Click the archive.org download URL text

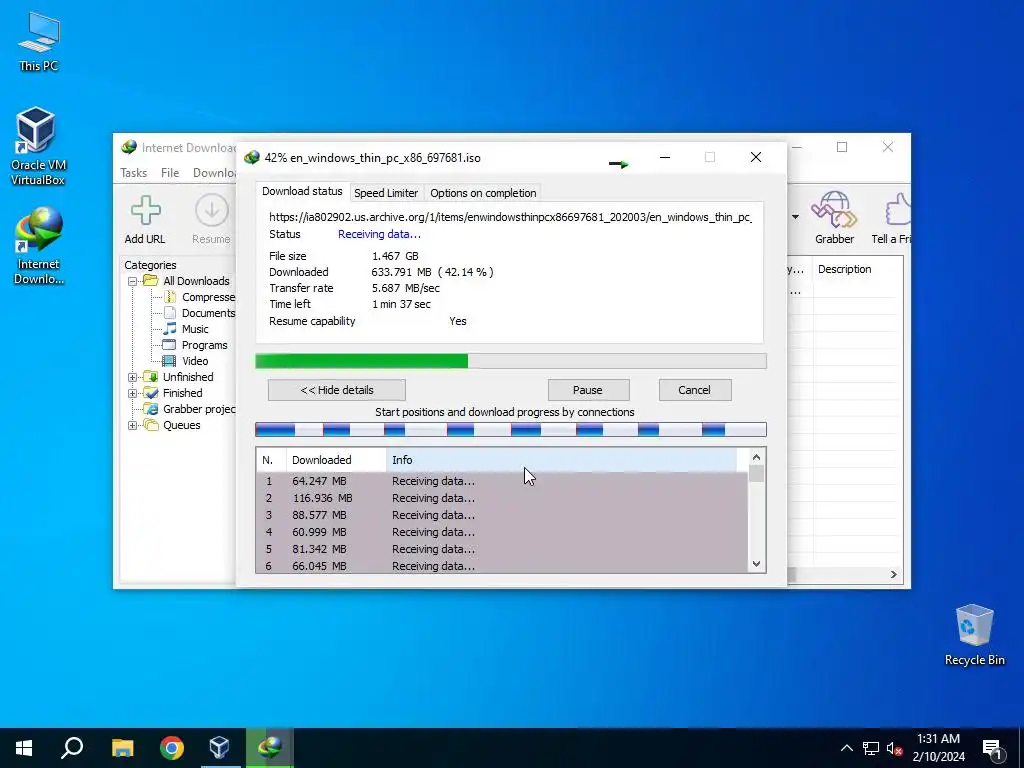tap(511, 217)
